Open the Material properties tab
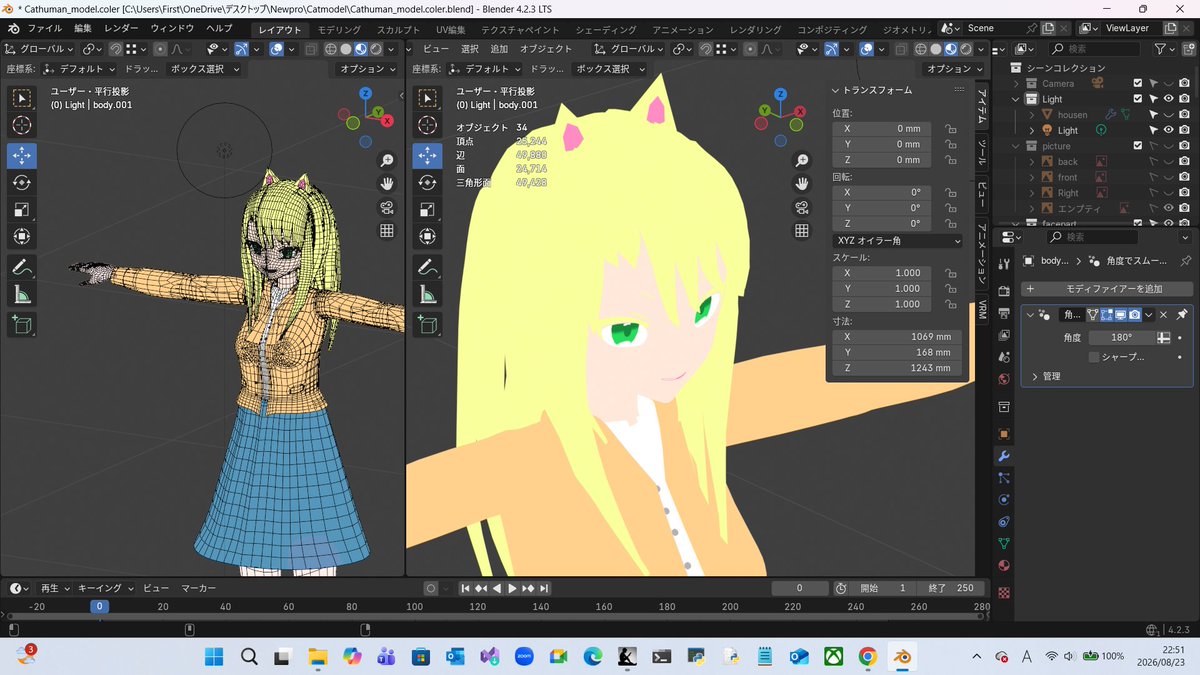The width and height of the screenshot is (1200, 675). [x=1004, y=566]
